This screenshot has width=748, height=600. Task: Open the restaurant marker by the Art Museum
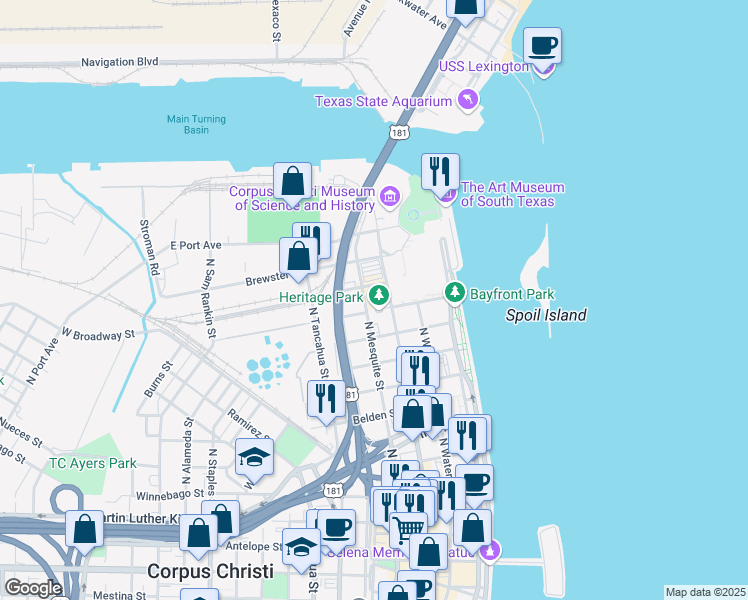point(440,172)
